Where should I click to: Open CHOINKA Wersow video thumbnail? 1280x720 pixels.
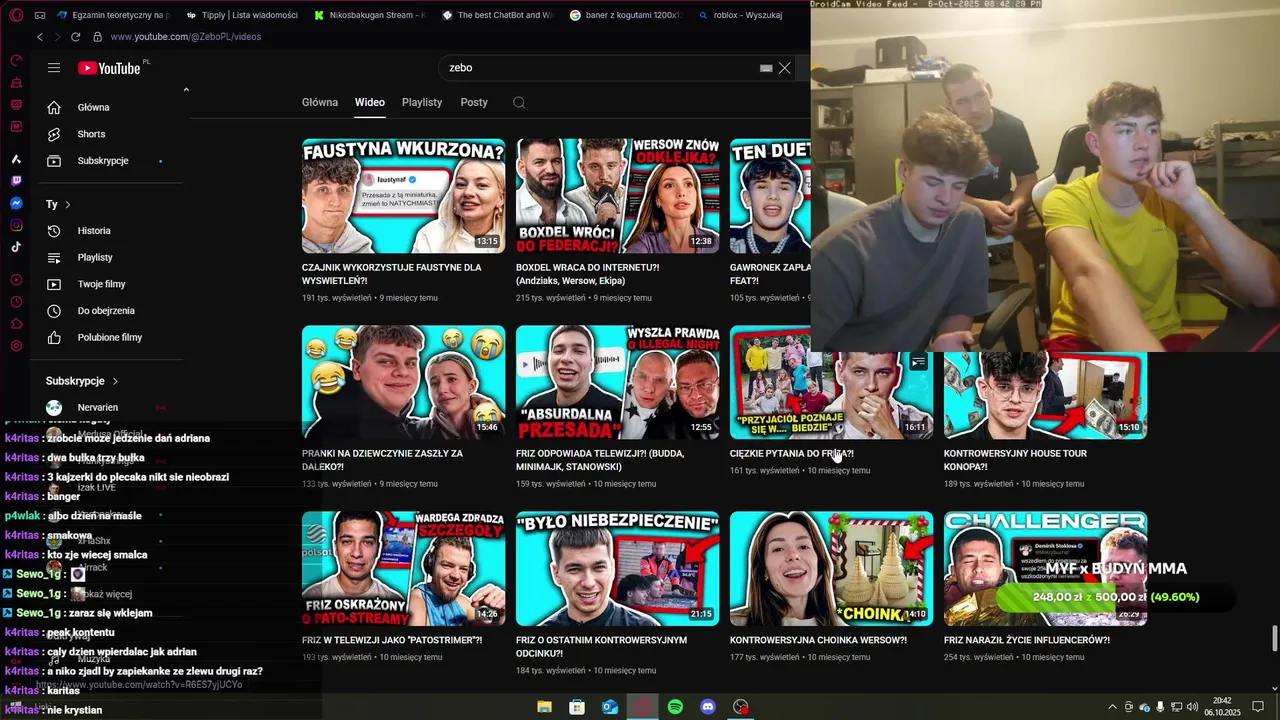click(x=831, y=568)
